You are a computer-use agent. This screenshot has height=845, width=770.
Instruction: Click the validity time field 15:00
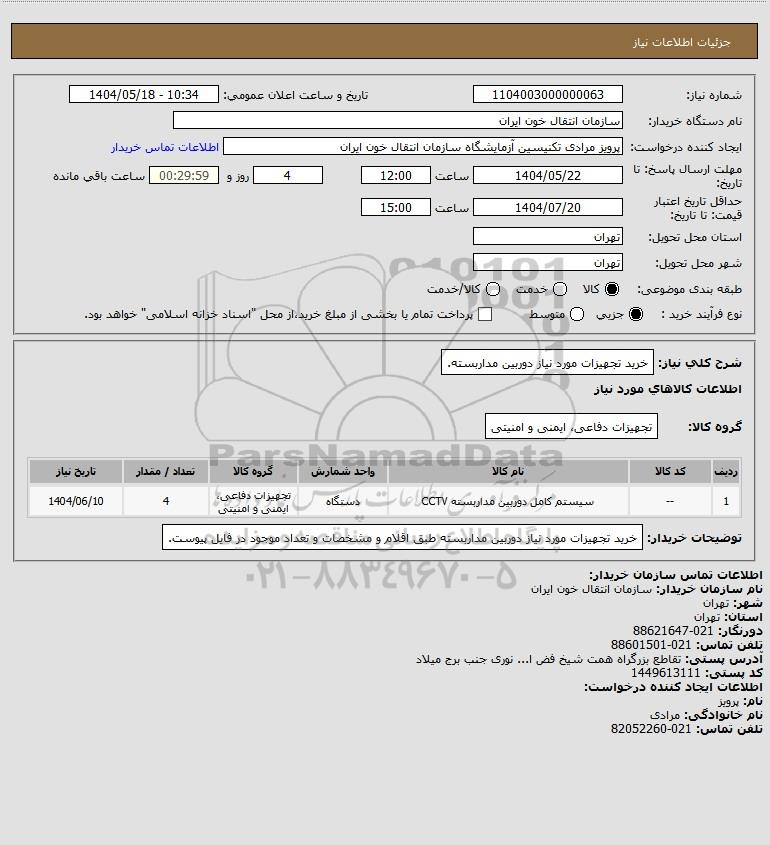tap(396, 207)
